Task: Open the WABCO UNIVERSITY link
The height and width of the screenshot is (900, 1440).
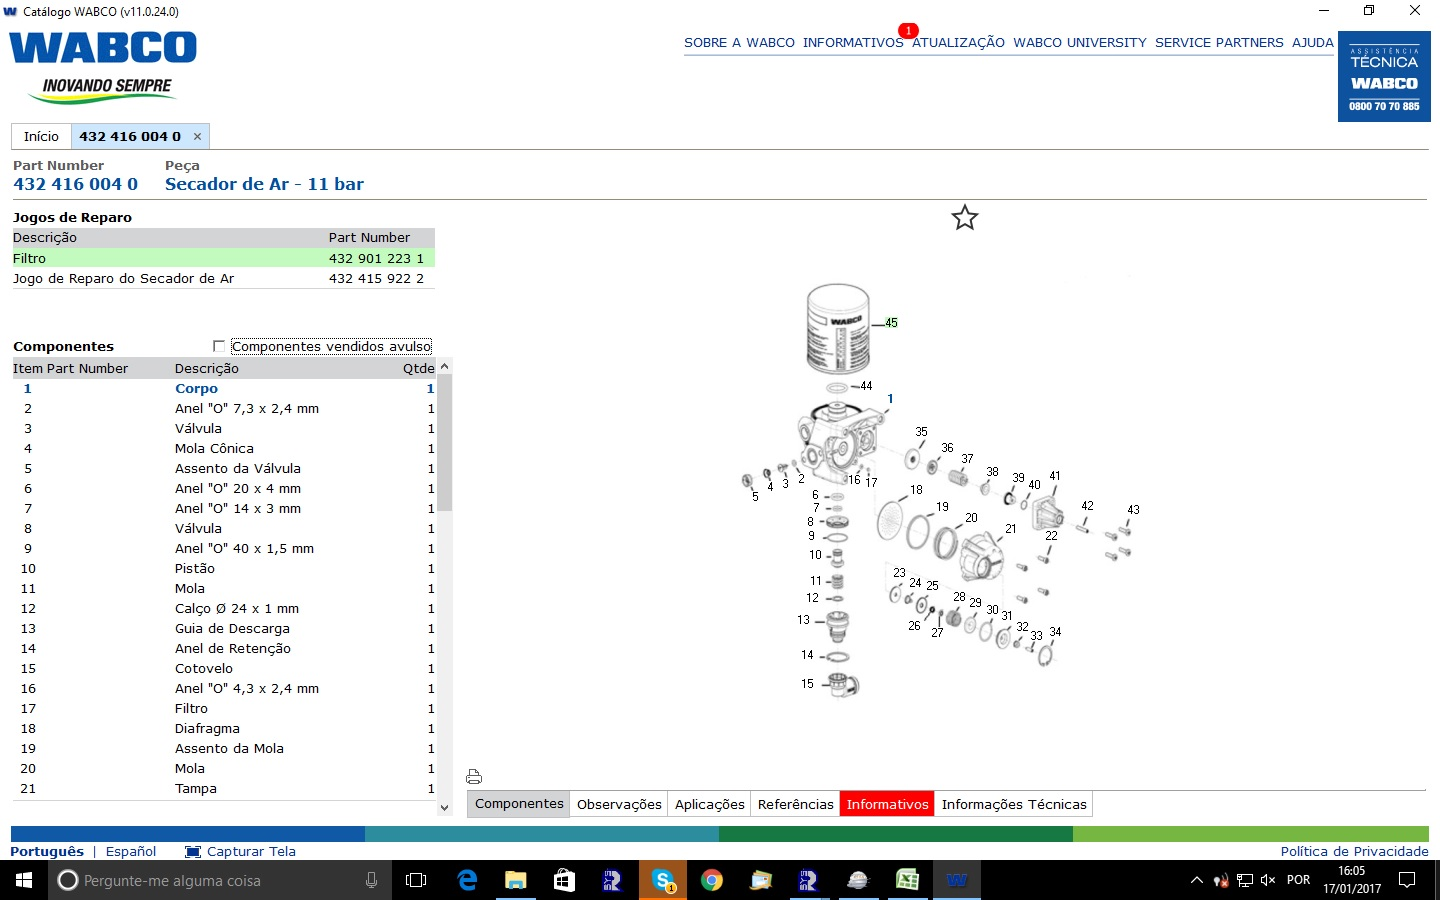Action: (1079, 43)
